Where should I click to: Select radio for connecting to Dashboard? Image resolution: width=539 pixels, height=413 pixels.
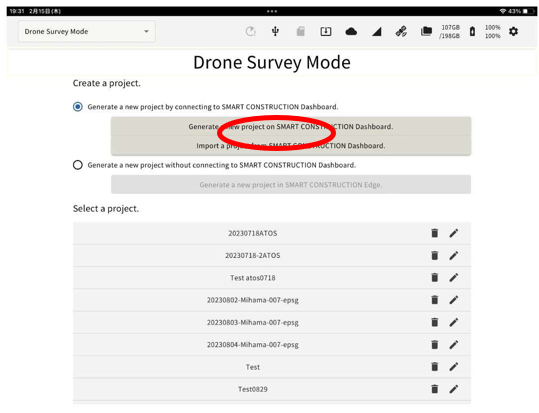pos(78,107)
